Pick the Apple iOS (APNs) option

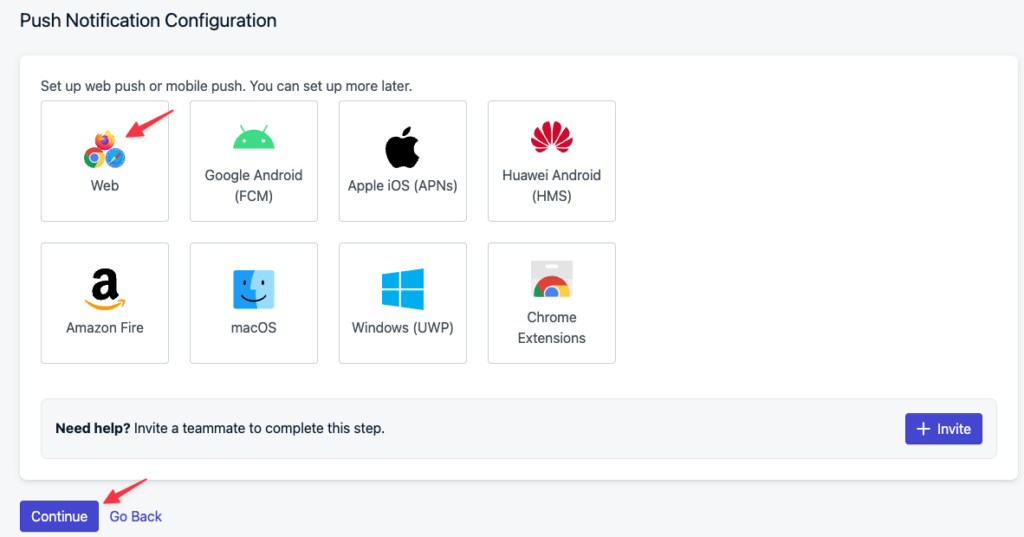pyautogui.click(x=402, y=161)
